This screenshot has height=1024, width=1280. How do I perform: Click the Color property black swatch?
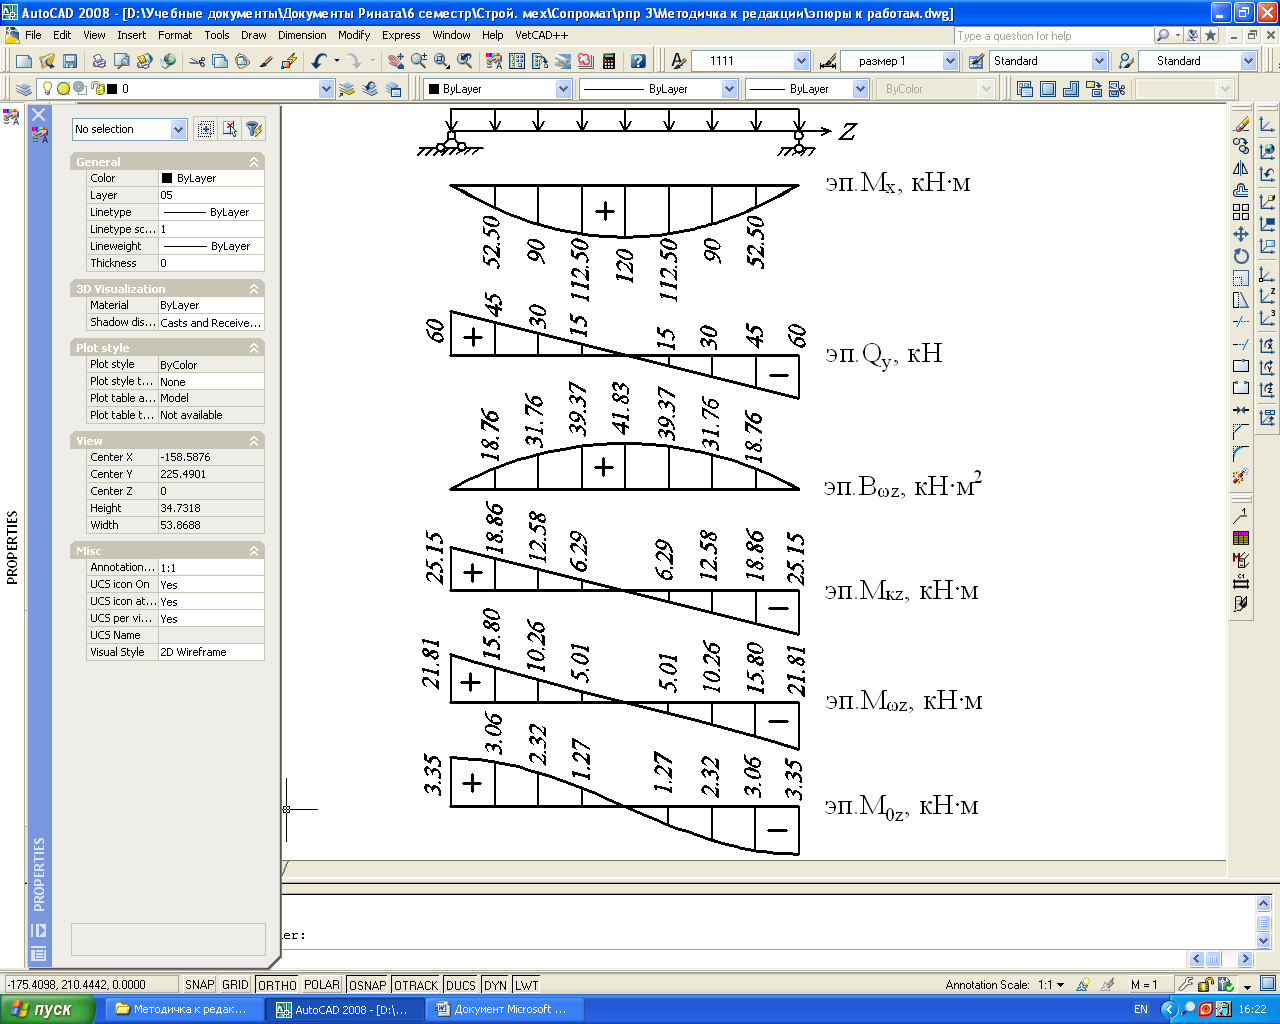167,178
